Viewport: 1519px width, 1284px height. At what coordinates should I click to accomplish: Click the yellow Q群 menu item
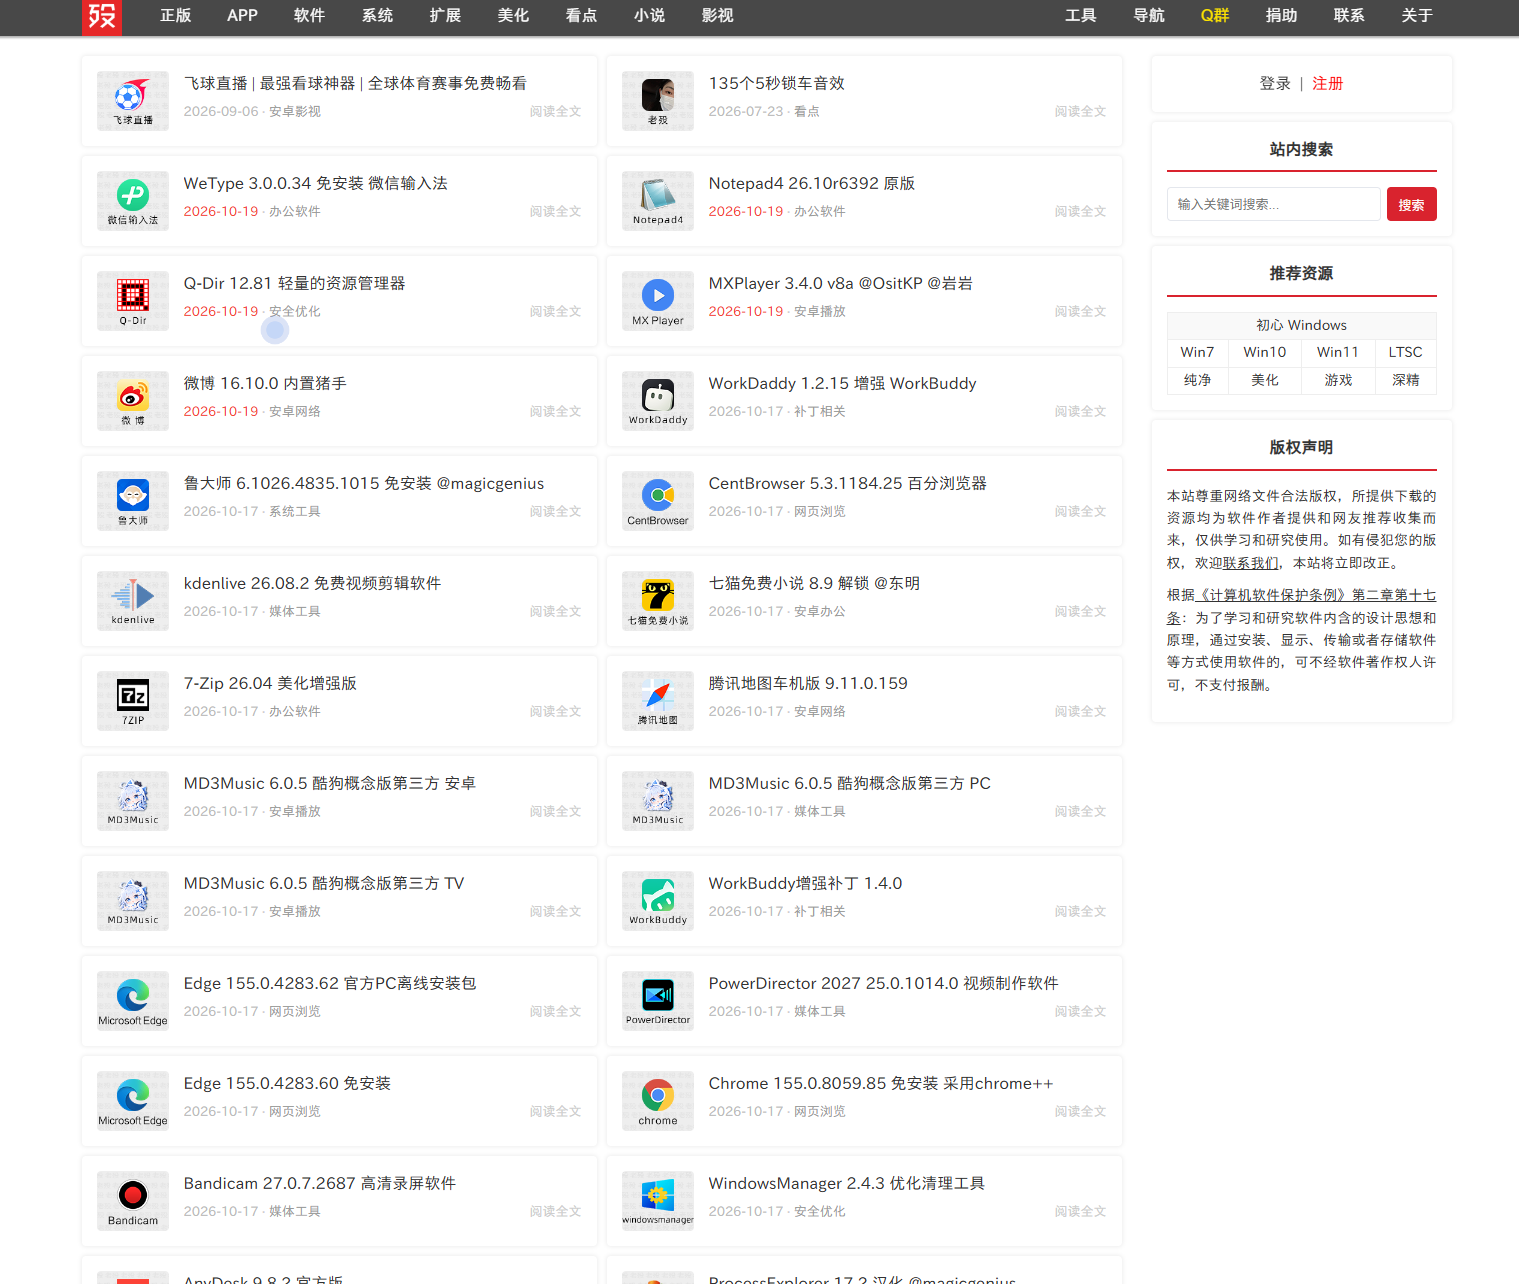pos(1215,16)
